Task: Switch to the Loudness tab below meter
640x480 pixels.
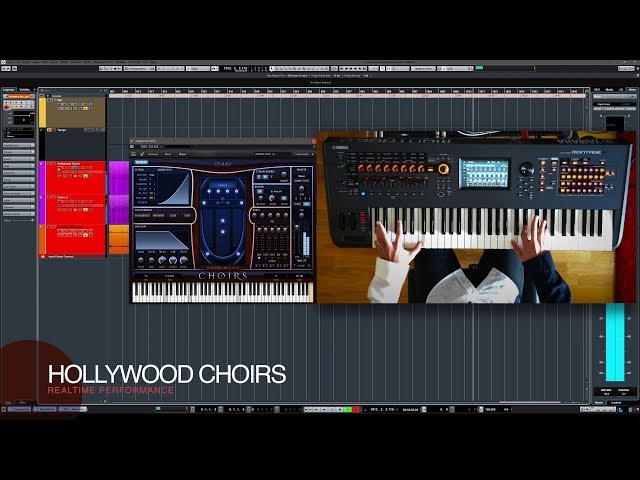Action: pos(616,402)
